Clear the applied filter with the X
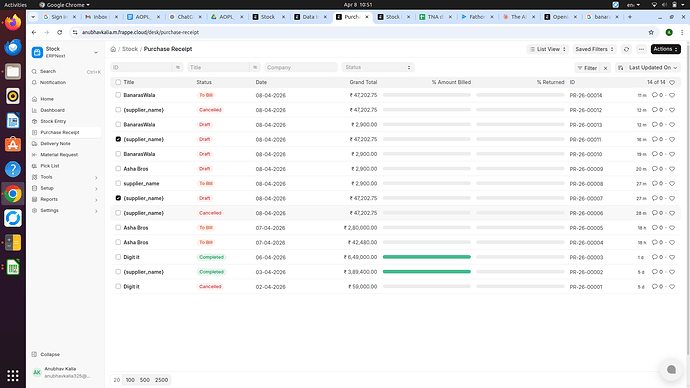The width and height of the screenshot is (690, 388). pyautogui.click(x=606, y=68)
